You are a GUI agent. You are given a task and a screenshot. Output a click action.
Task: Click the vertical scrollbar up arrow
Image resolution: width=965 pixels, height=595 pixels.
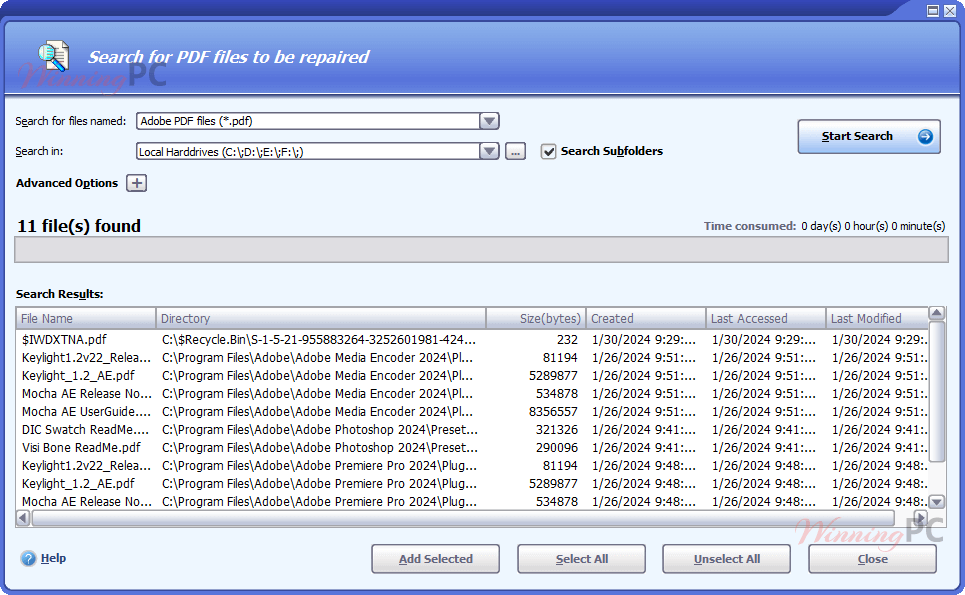[x=937, y=313]
